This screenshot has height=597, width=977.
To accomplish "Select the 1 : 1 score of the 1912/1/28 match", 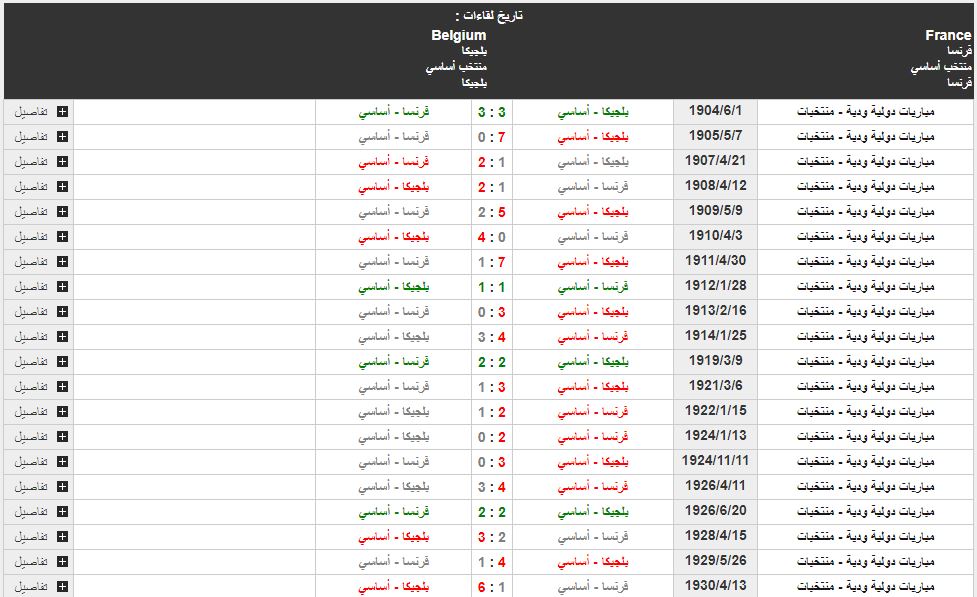I will tap(492, 287).
